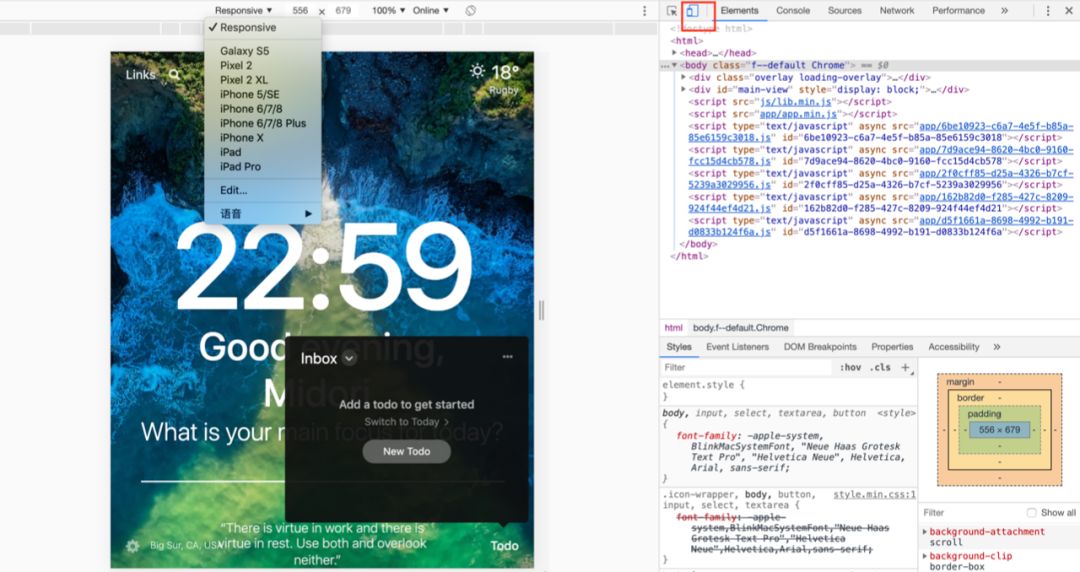
Task: Show more DevTools tabs with double chevron
Action: point(1004,10)
